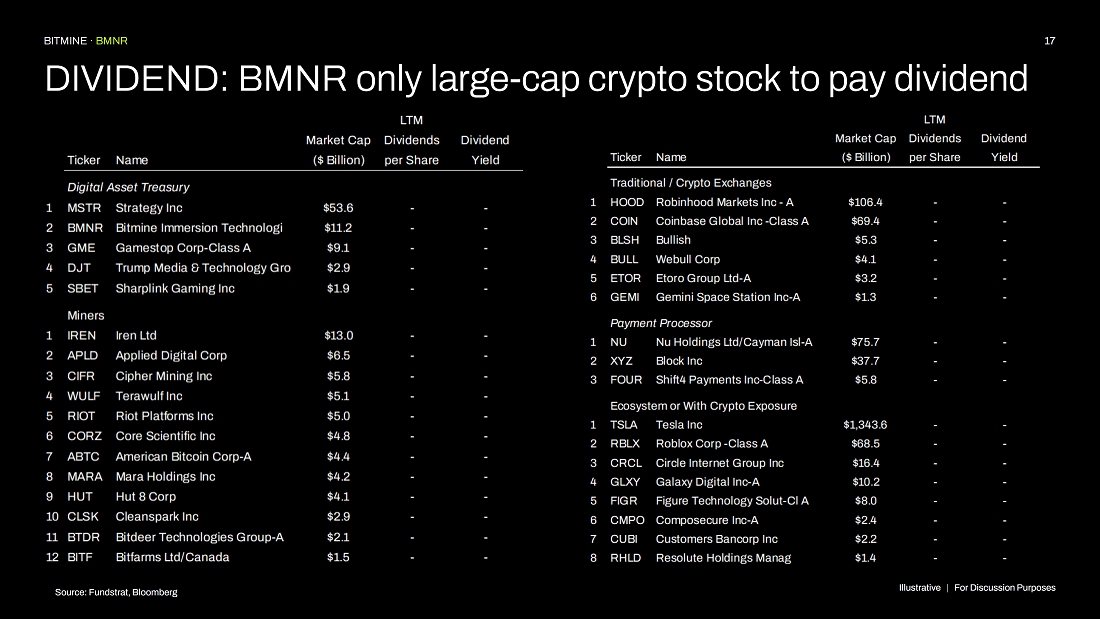Select the HOOD ticker symbol

(627, 202)
